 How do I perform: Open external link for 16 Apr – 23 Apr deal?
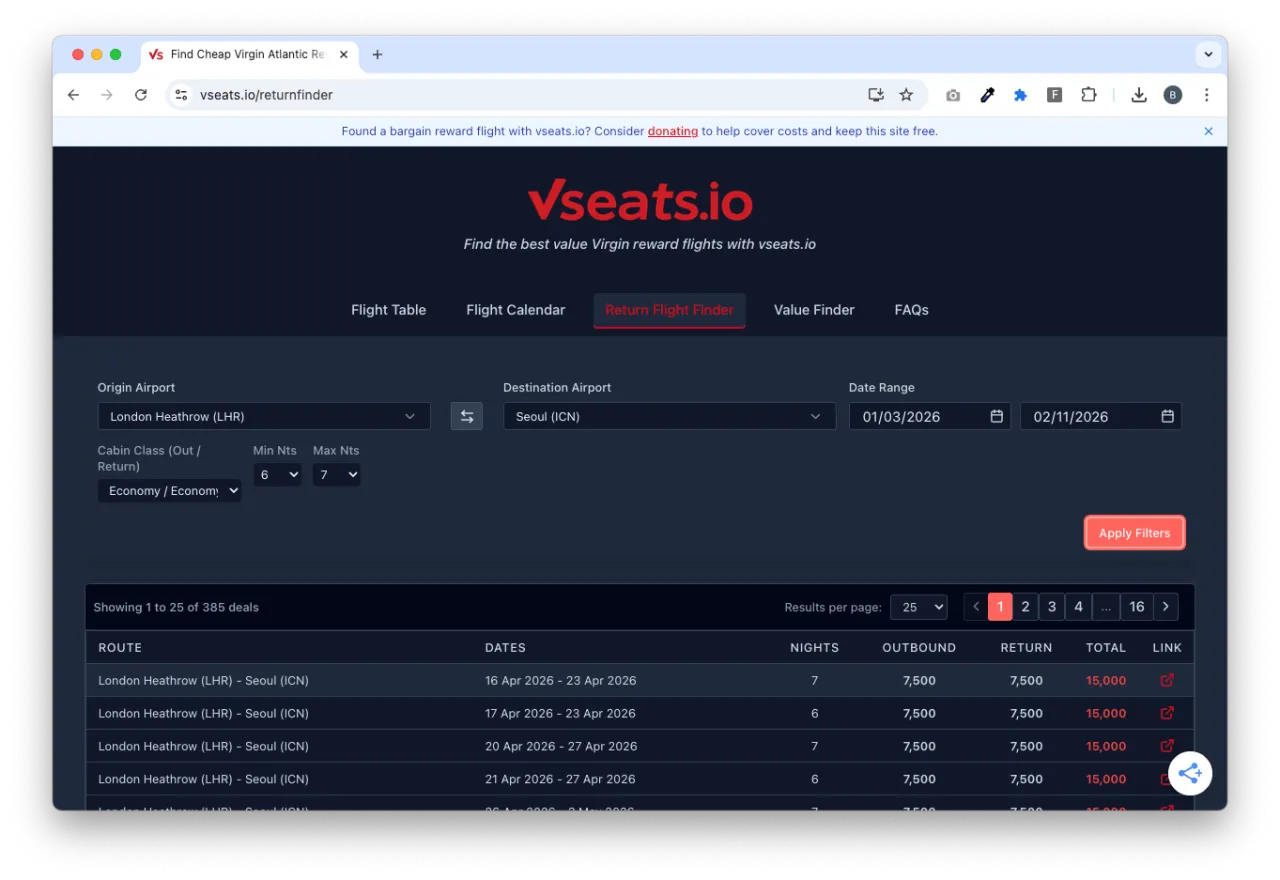tap(1166, 680)
